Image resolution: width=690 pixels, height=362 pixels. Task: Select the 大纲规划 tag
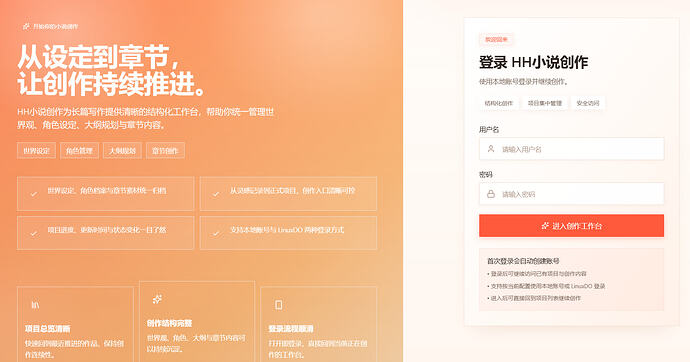click(122, 150)
